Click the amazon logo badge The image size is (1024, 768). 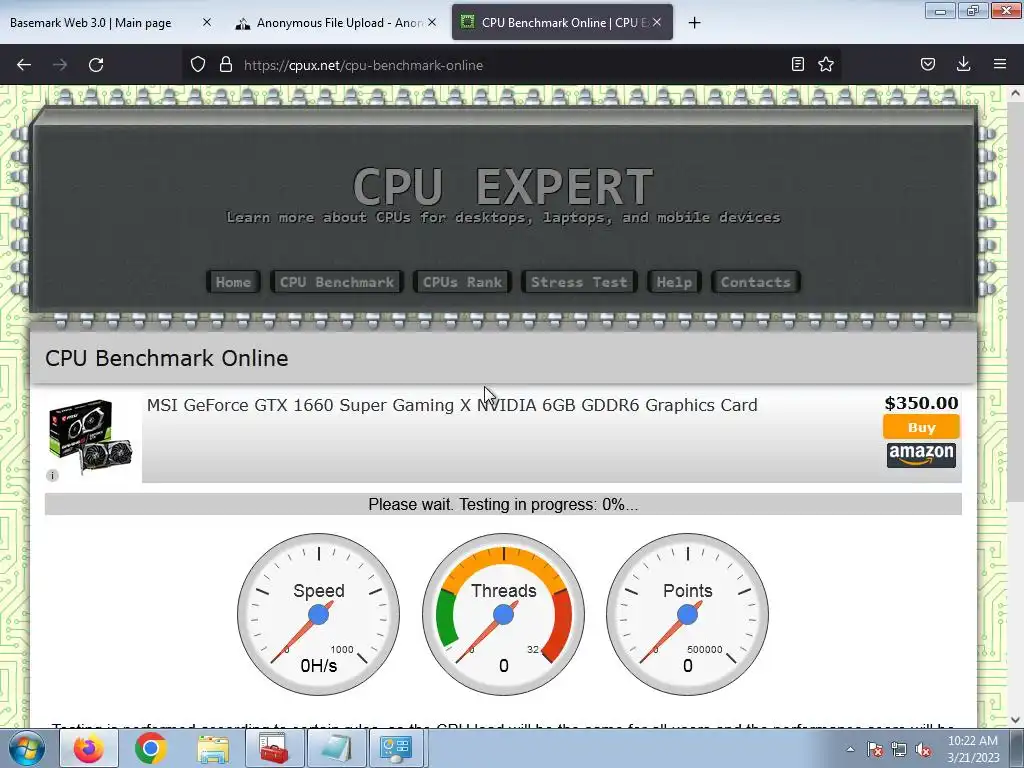pyautogui.click(x=921, y=455)
